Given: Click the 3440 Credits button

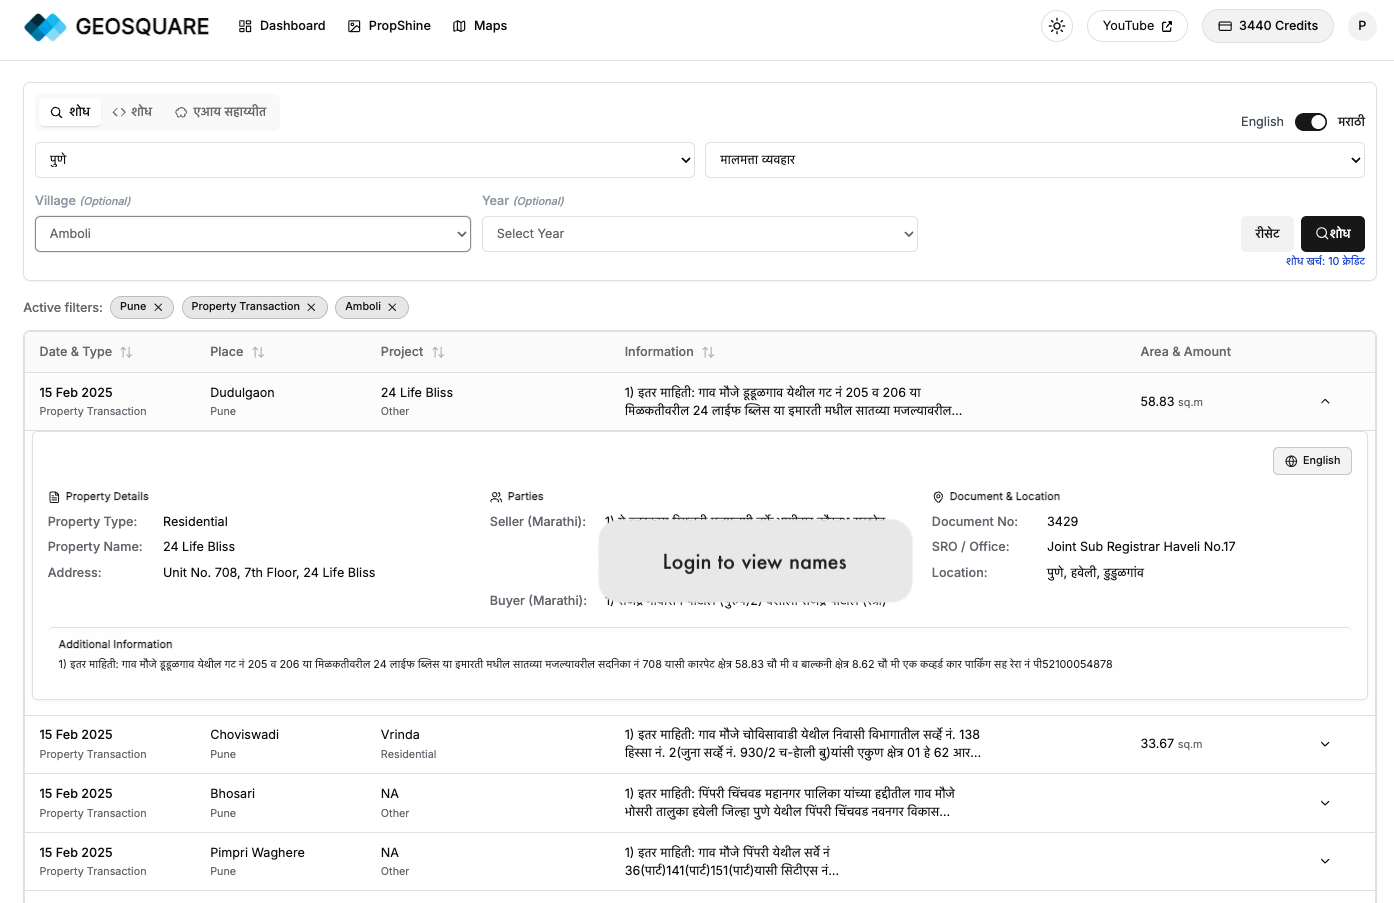Looking at the screenshot, I should 1267,26.
